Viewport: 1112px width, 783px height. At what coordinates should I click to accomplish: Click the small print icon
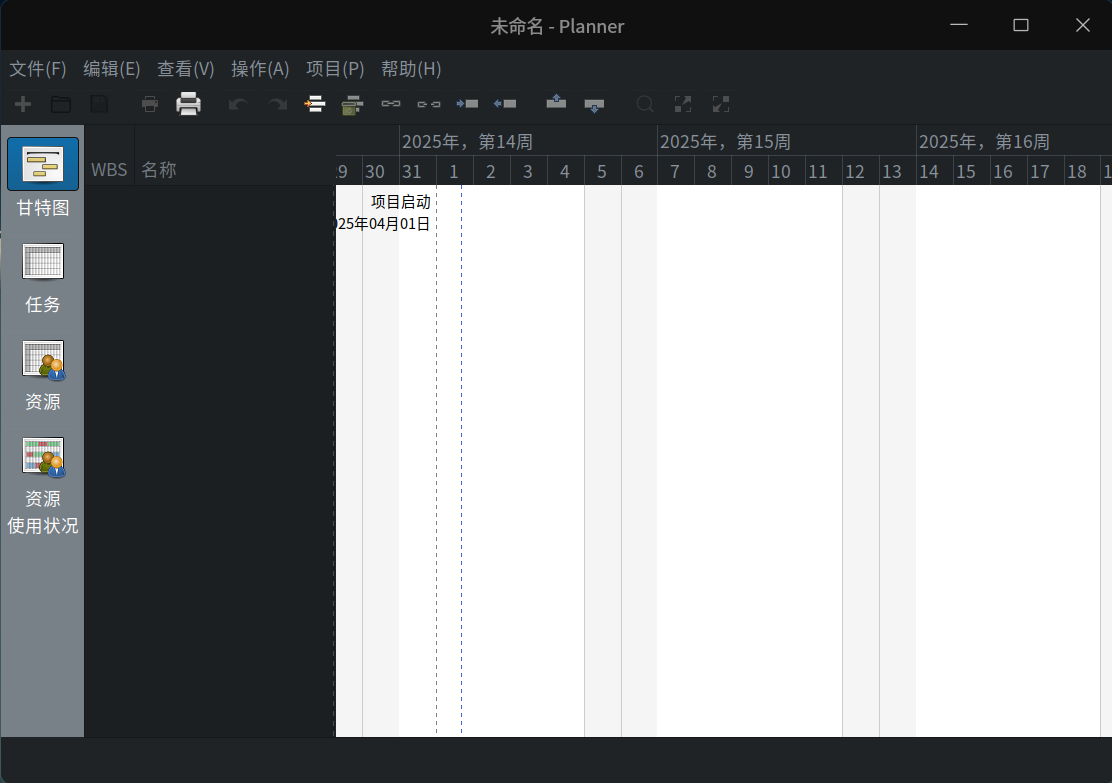[x=150, y=104]
